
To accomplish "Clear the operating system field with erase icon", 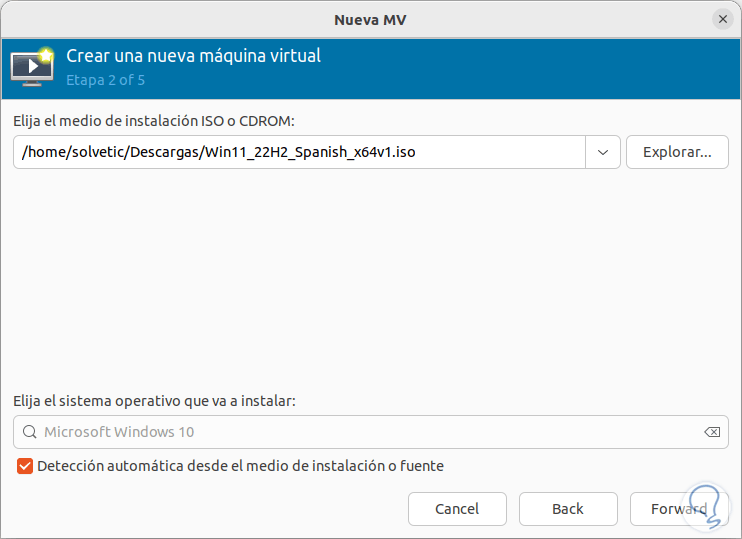I will click(x=712, y=432).
